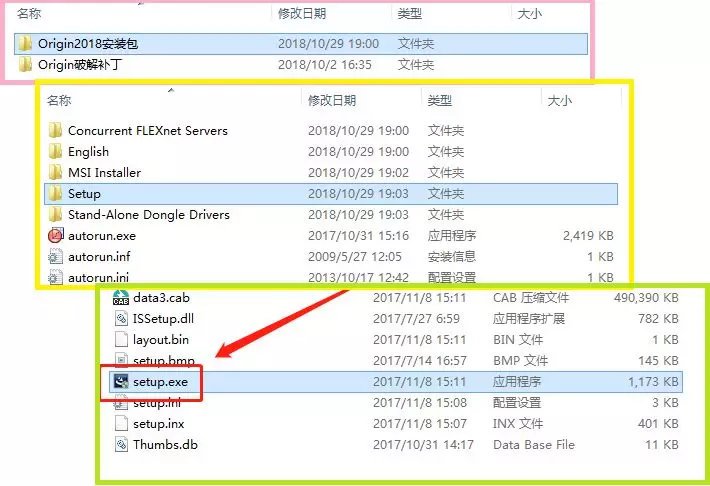Viewport: 710px width, 486px height.
Task: Select the autorun.exe file name
Action: 102,236
